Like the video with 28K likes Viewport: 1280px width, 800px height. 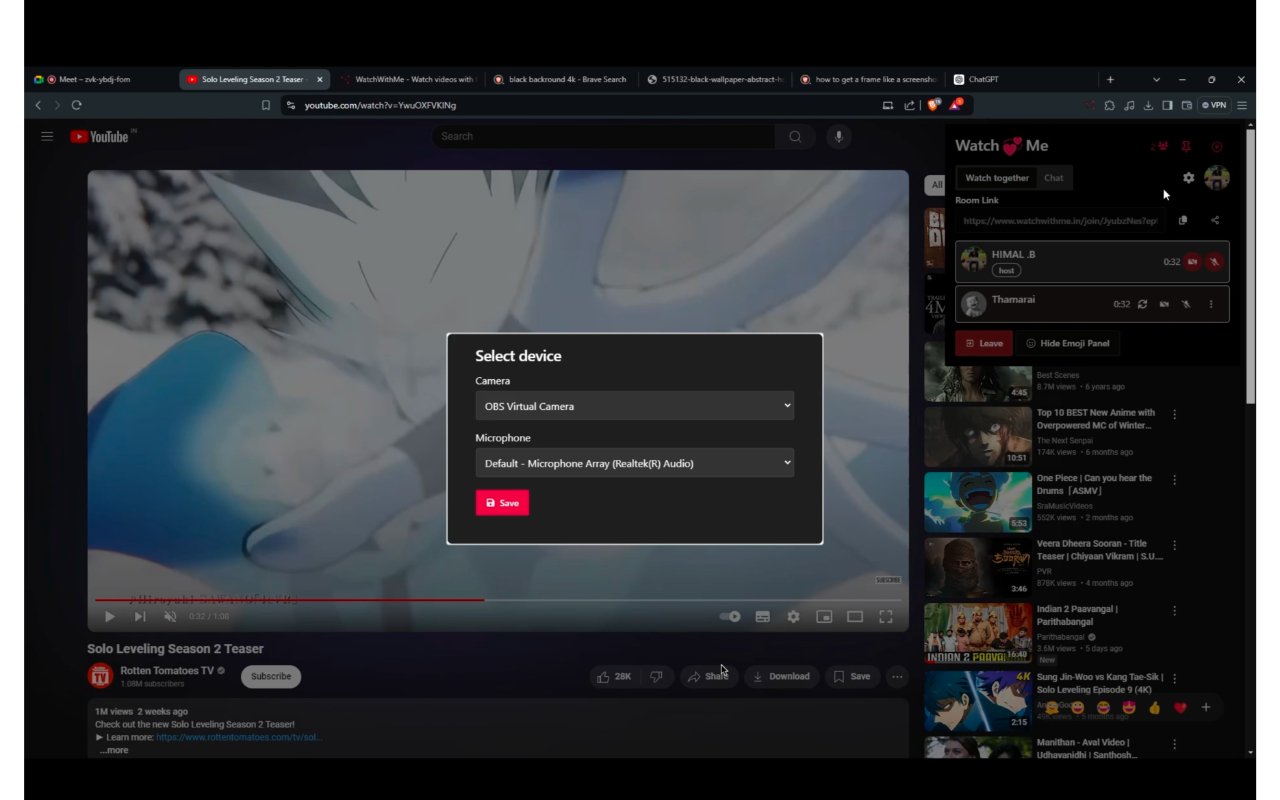pos(614,677)
